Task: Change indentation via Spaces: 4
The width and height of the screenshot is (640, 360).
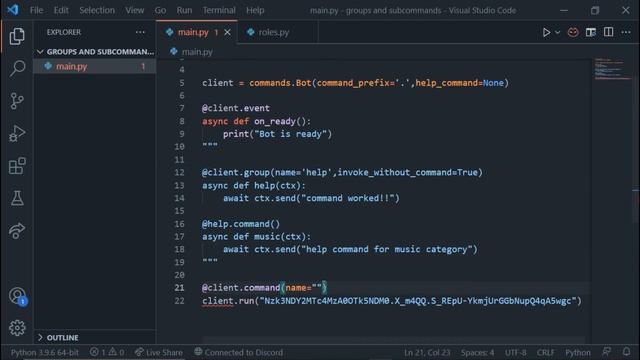Action: tap(477, 352)
